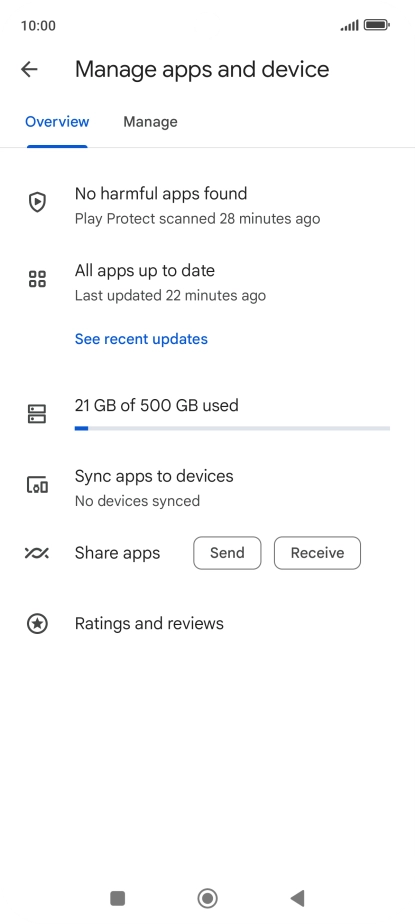
Task: Open See recent updates link
Action: coord(141,339)
